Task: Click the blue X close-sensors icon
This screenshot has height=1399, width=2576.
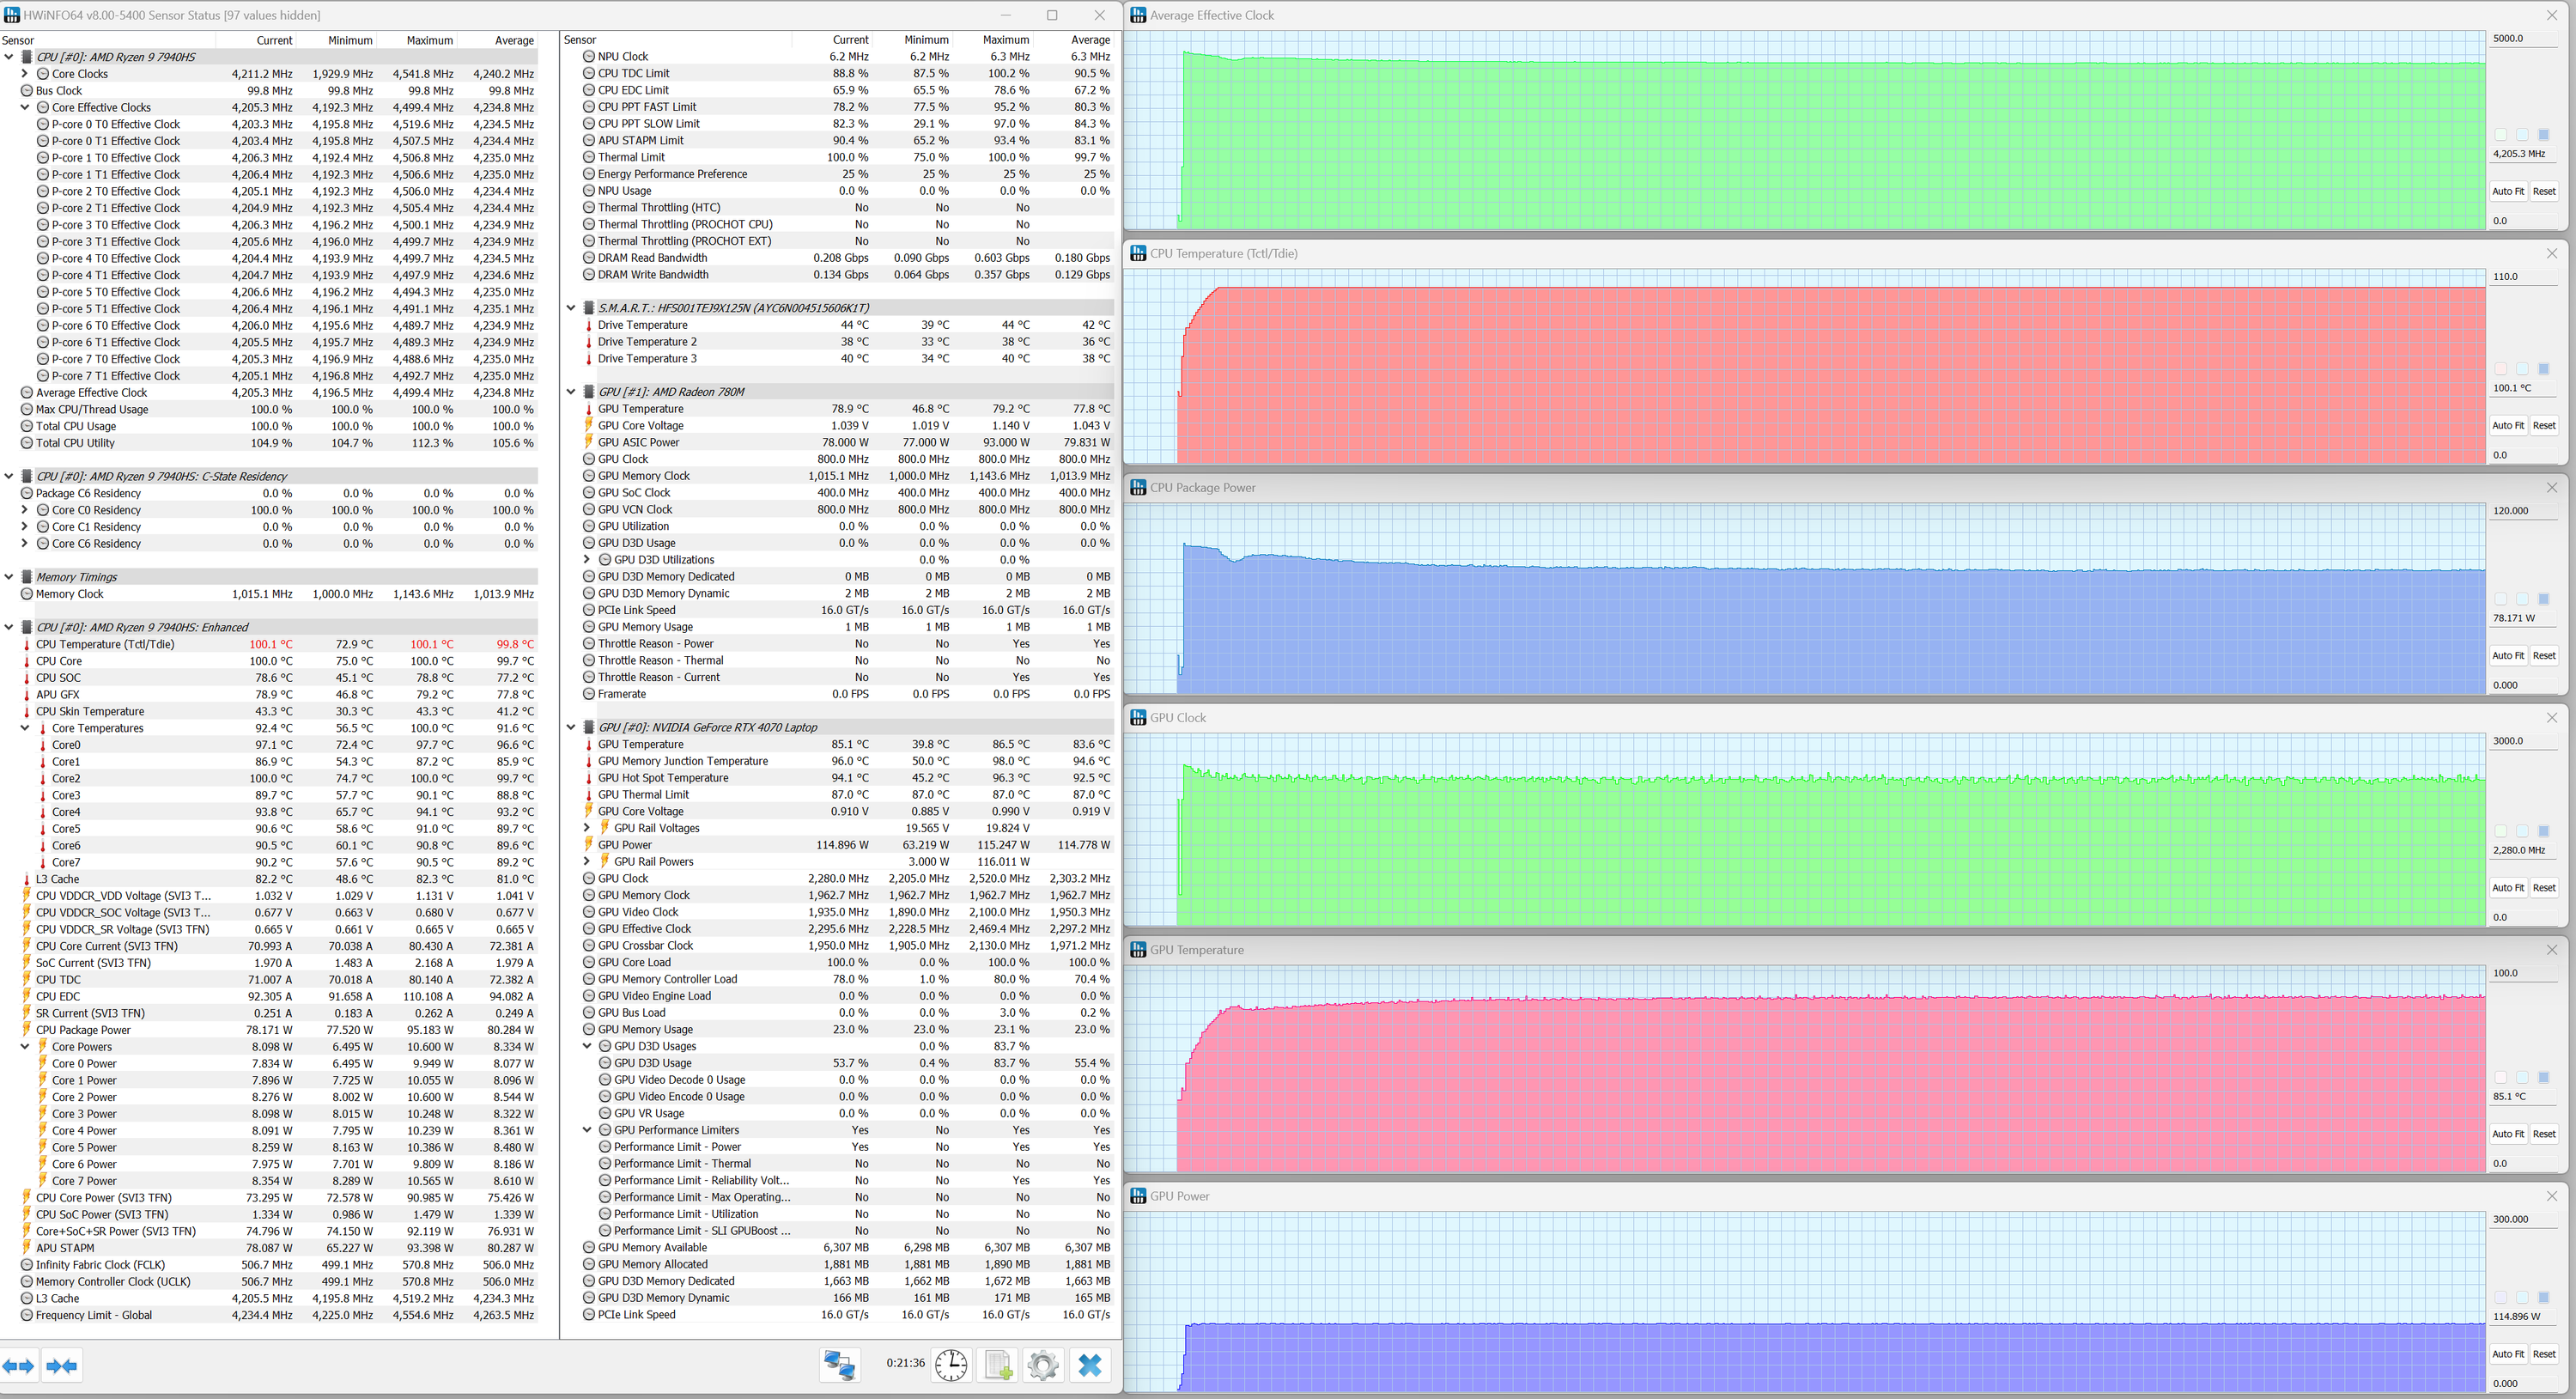Action: (x=1090, y=1365)
